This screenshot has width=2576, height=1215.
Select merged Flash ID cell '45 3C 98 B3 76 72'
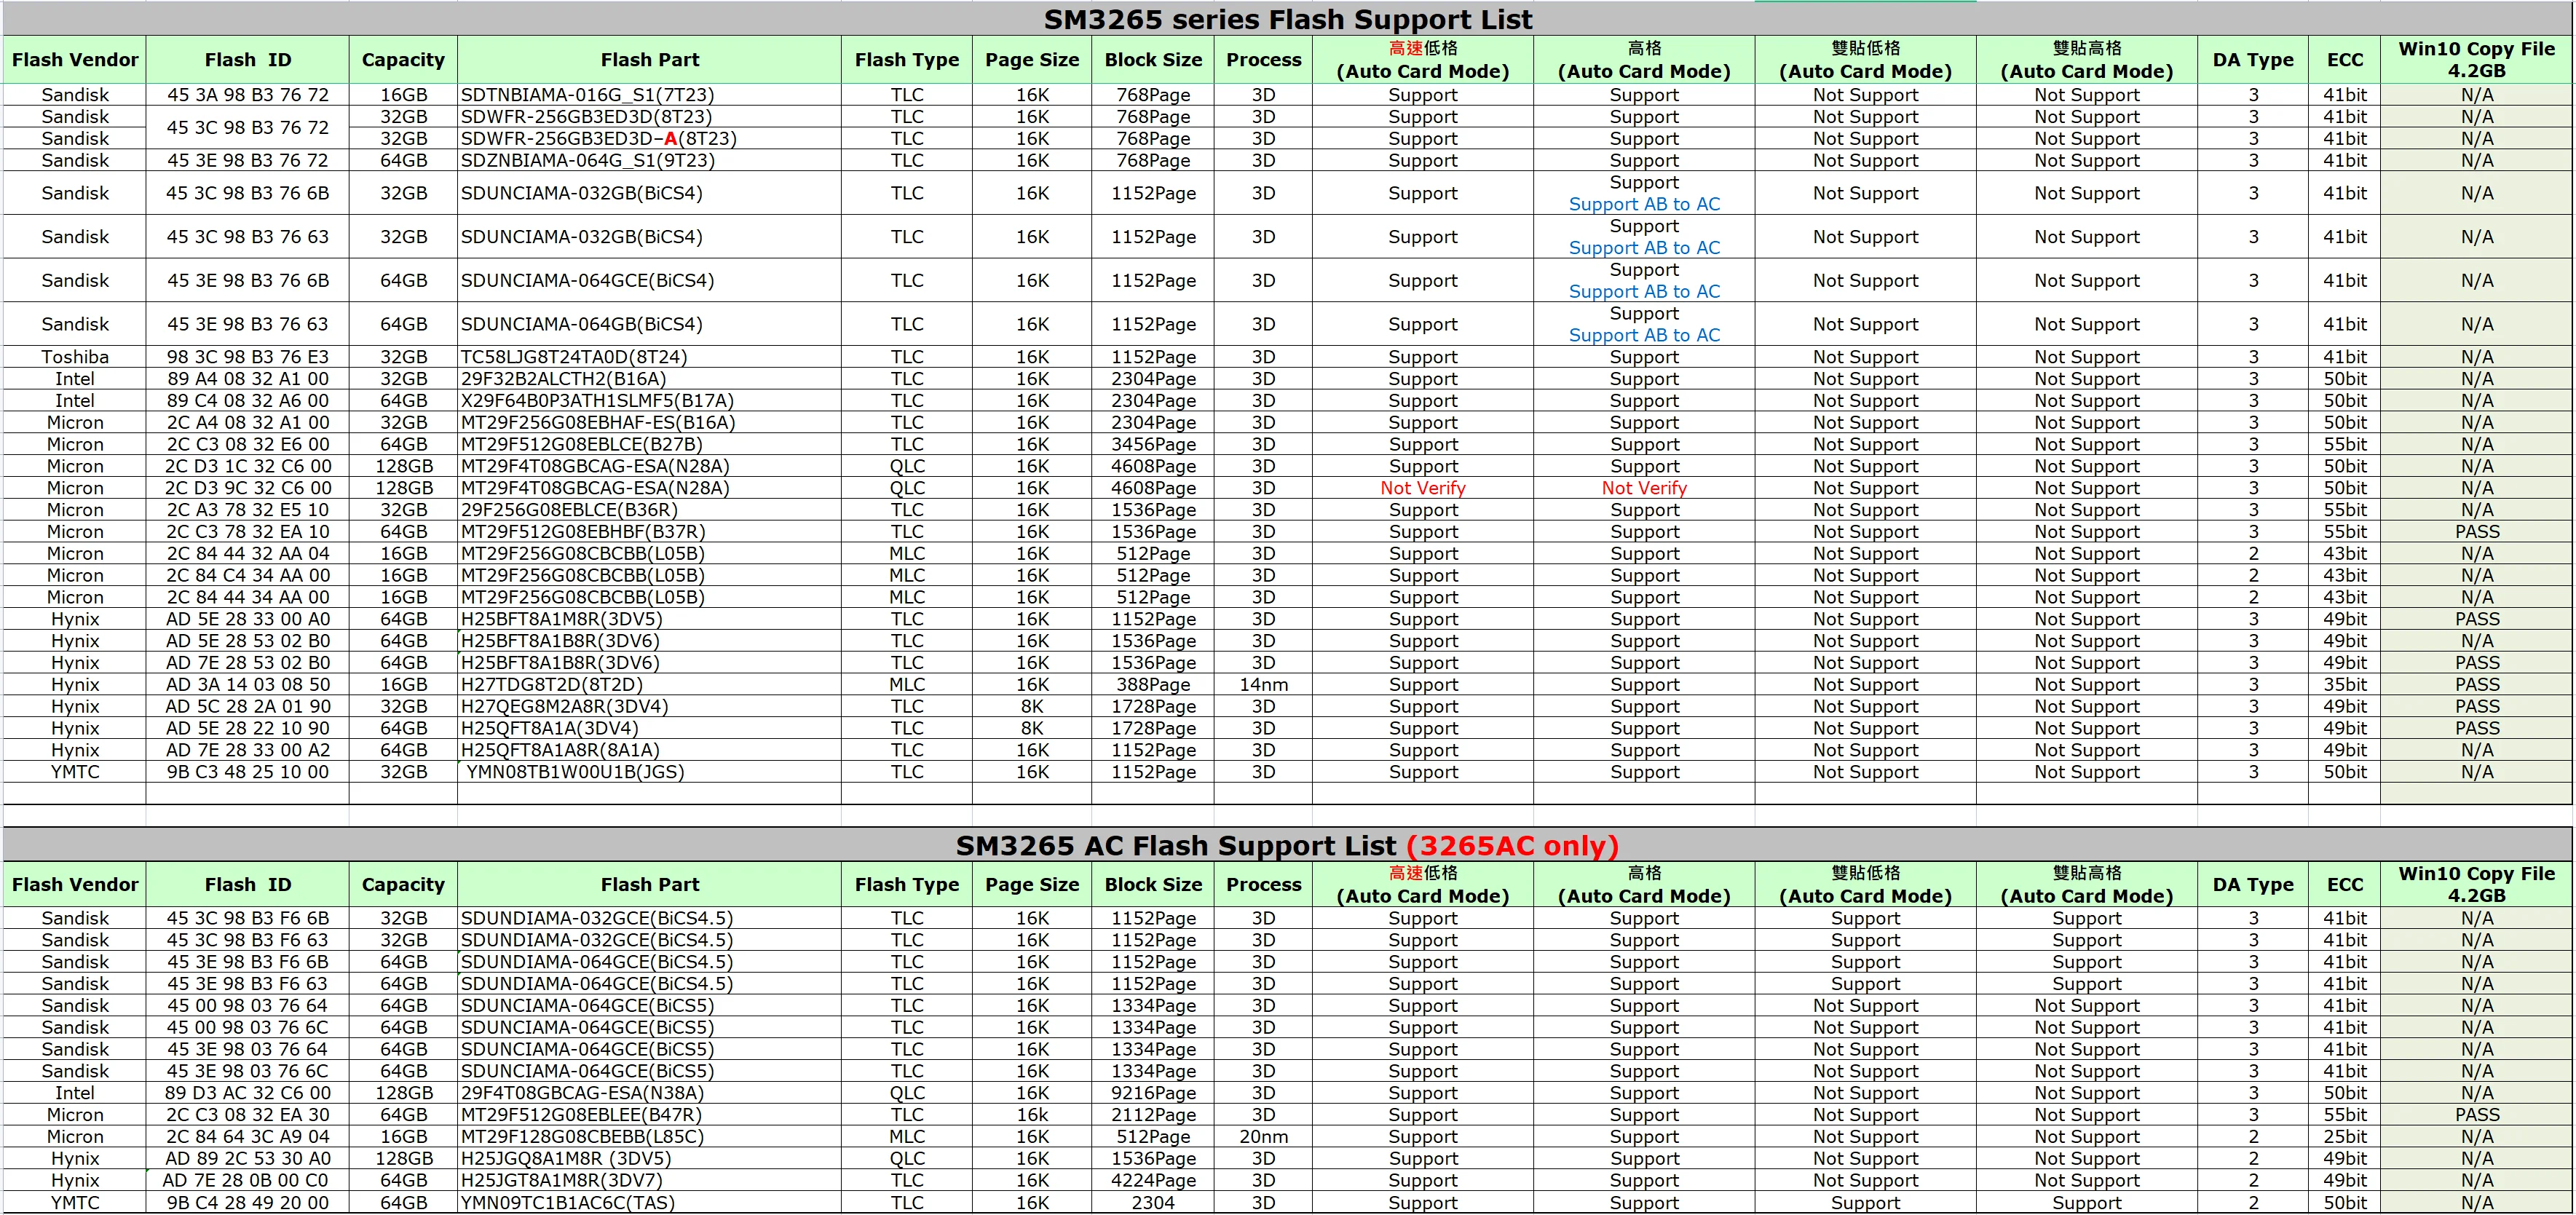[x=248, y=128]
